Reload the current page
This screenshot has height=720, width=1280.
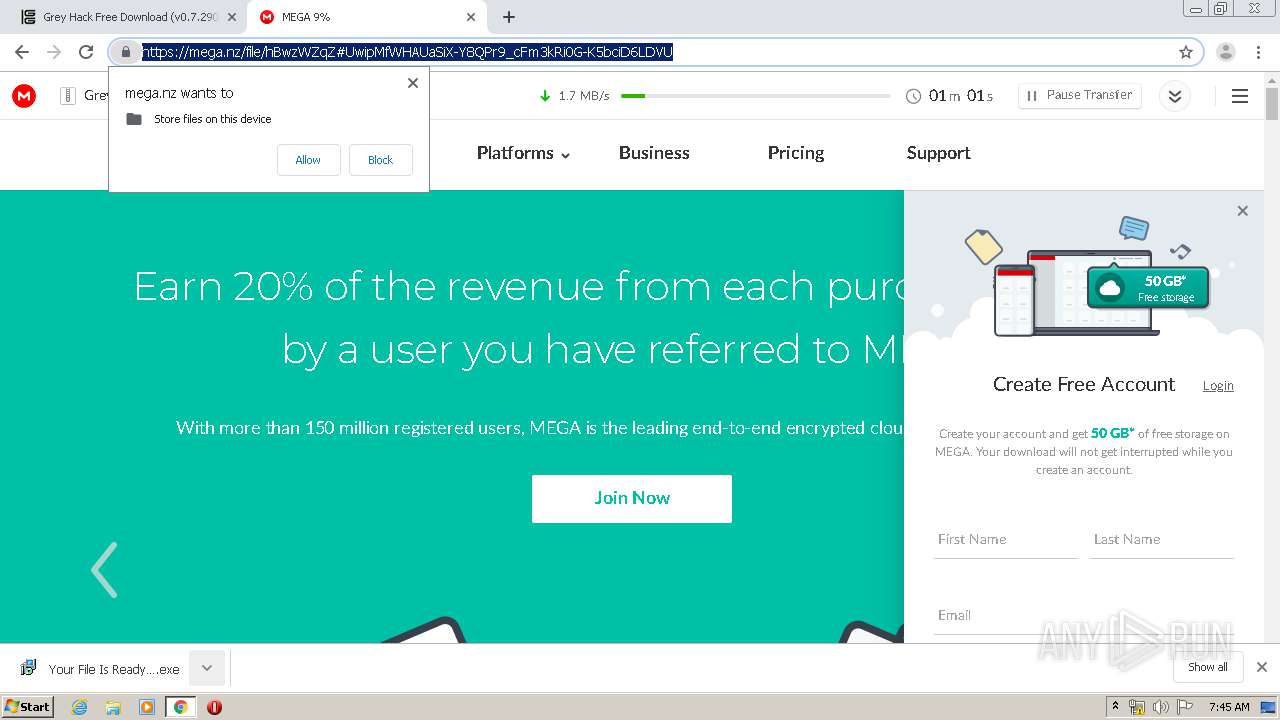pyautogui.click(x=86, y=52)
